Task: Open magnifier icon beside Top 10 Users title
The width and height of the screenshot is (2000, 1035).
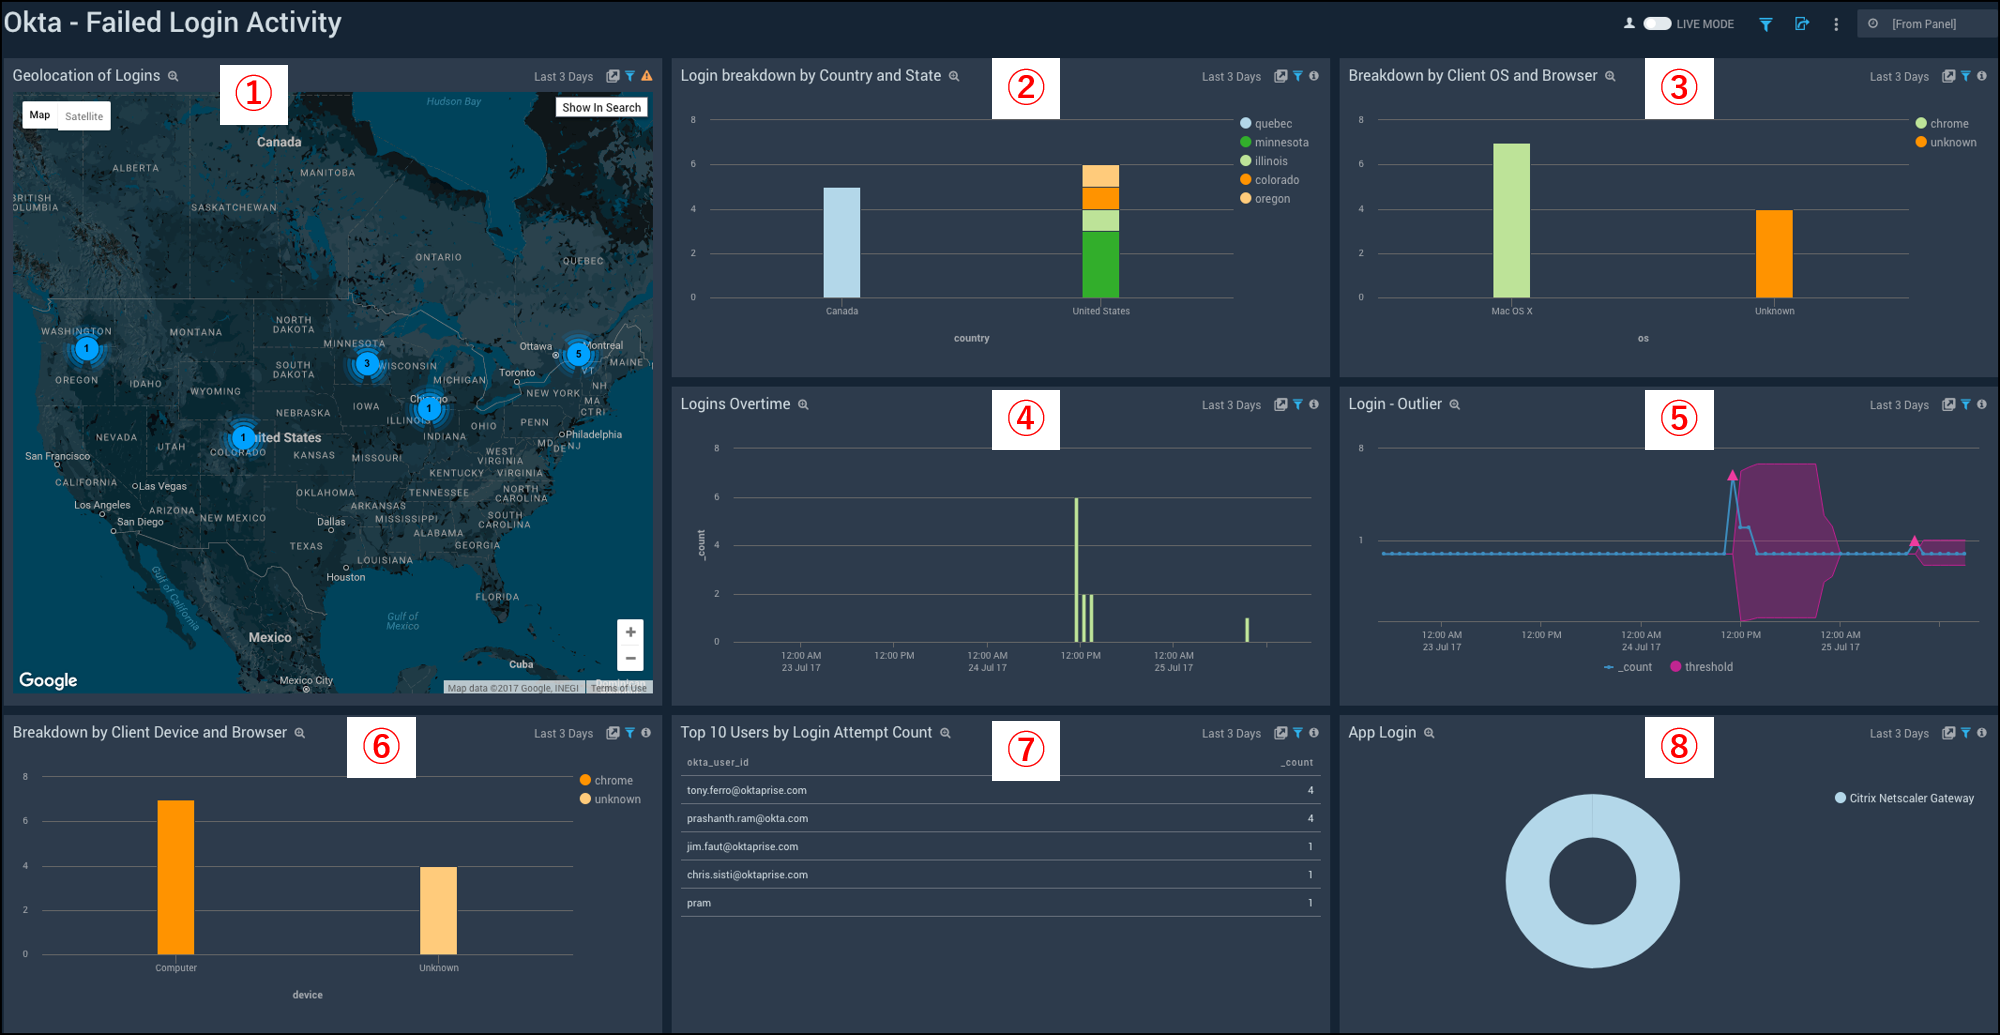Action: tap(945, 733)
